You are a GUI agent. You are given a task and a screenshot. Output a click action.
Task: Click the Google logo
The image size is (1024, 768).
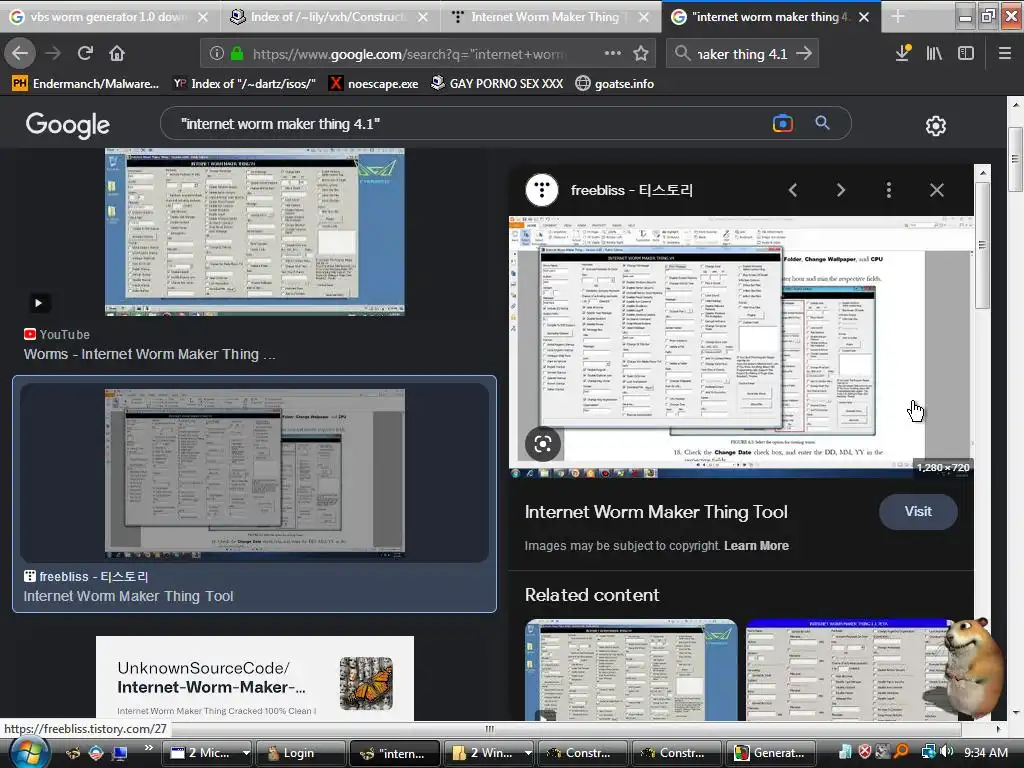(68, 125)
